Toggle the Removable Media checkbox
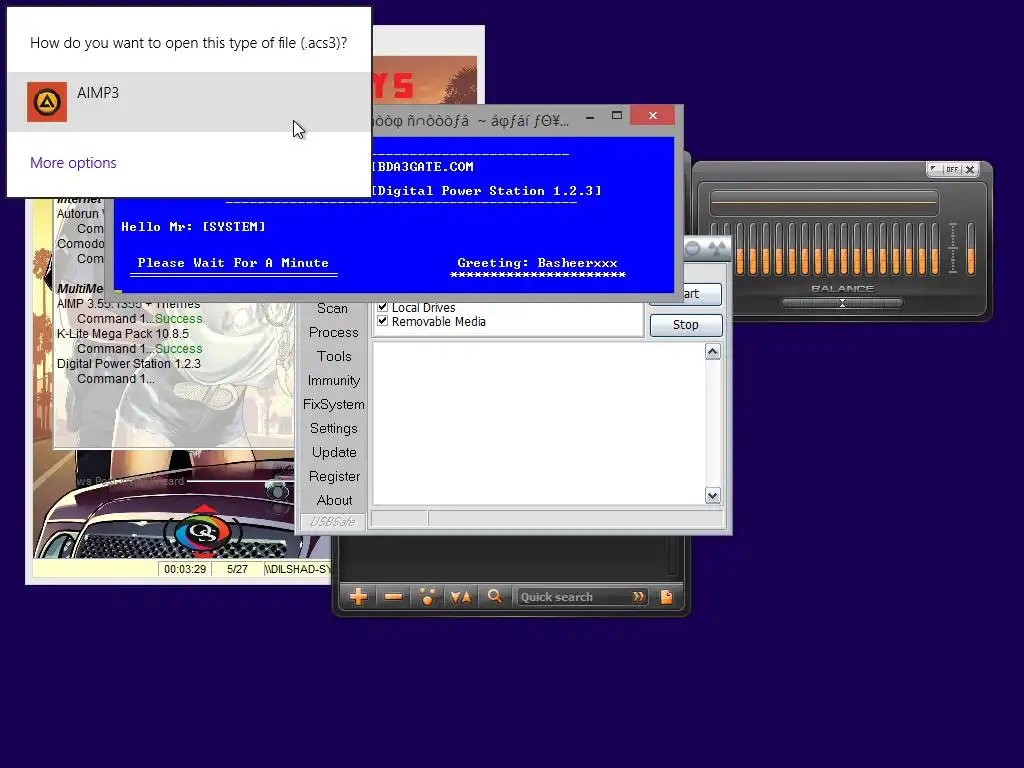Viewport: 1024px width, 768px height. (383, 321)
